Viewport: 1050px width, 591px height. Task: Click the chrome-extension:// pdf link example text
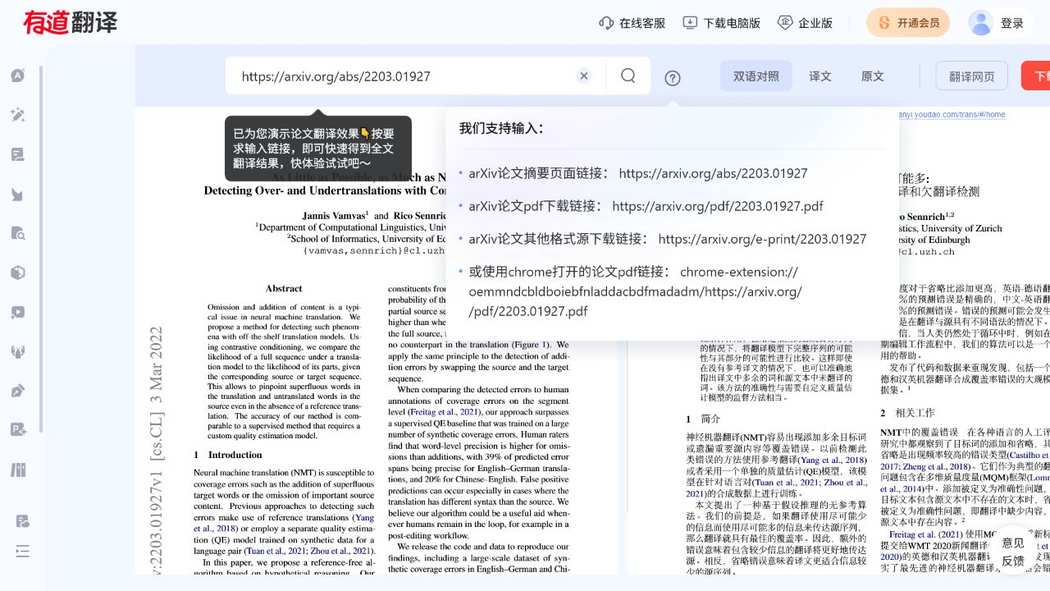(x=635, y=292)
